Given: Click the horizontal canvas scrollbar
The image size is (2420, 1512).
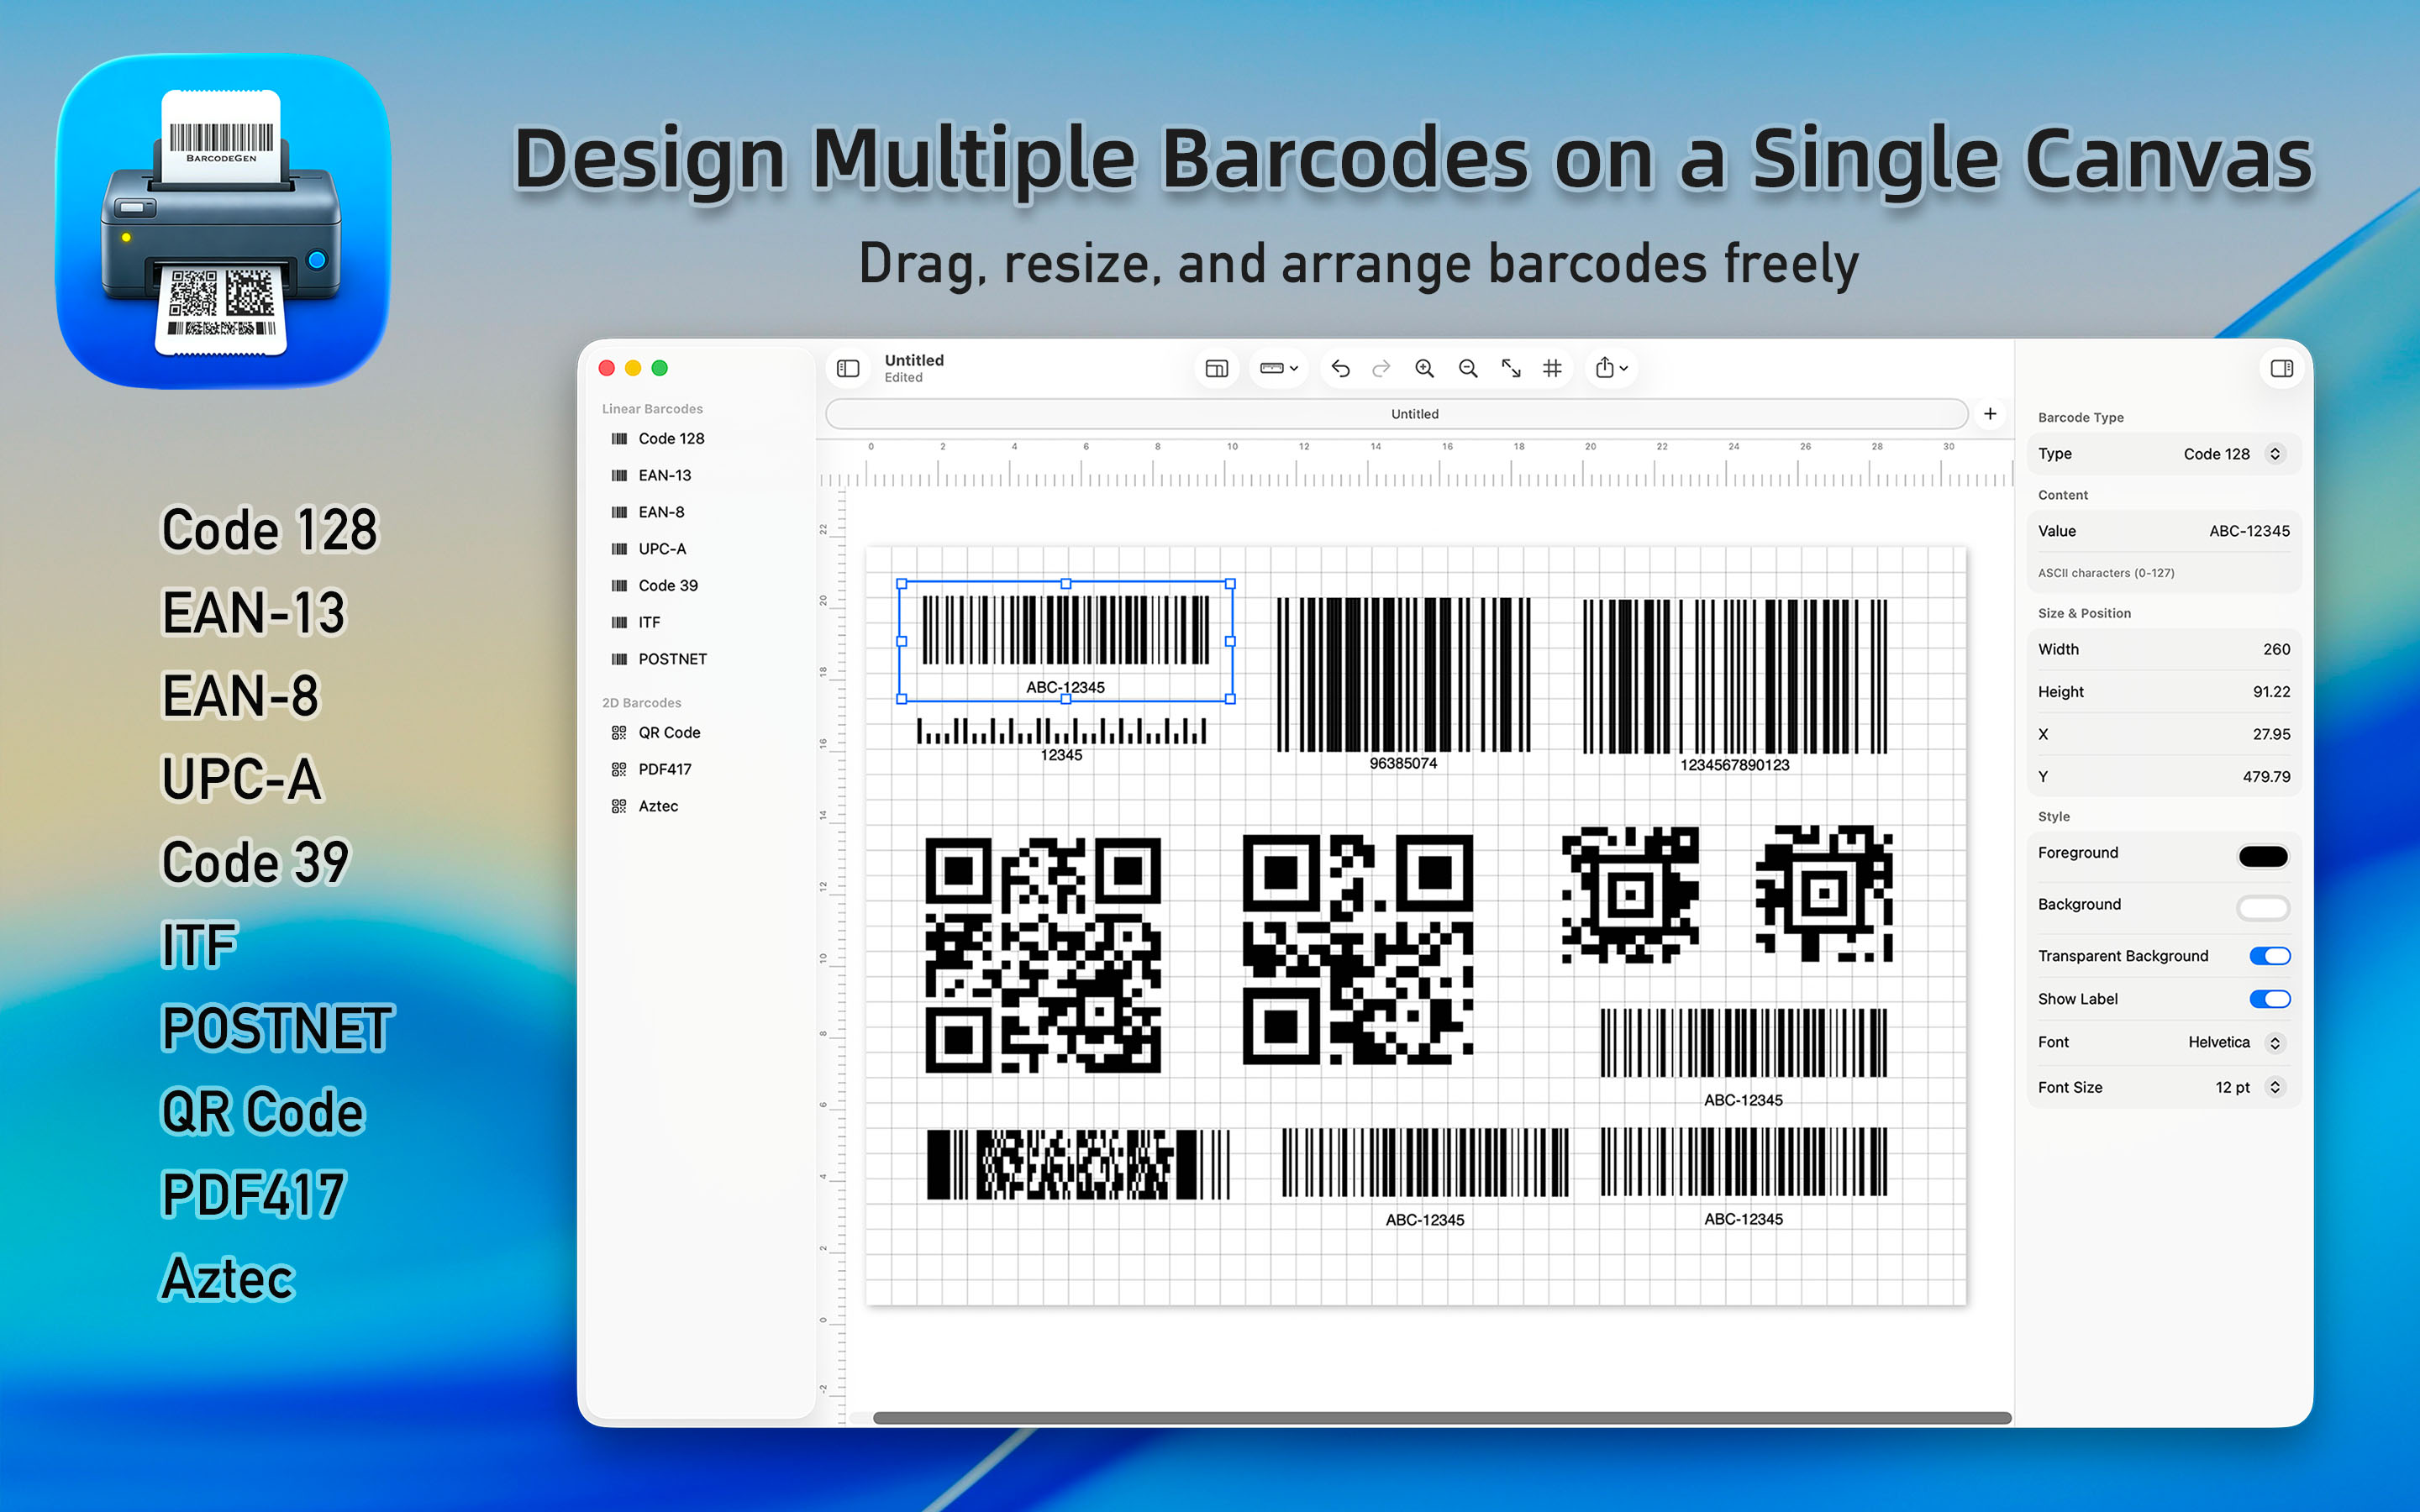Looking at the screenshot, I should 1441,1418.
